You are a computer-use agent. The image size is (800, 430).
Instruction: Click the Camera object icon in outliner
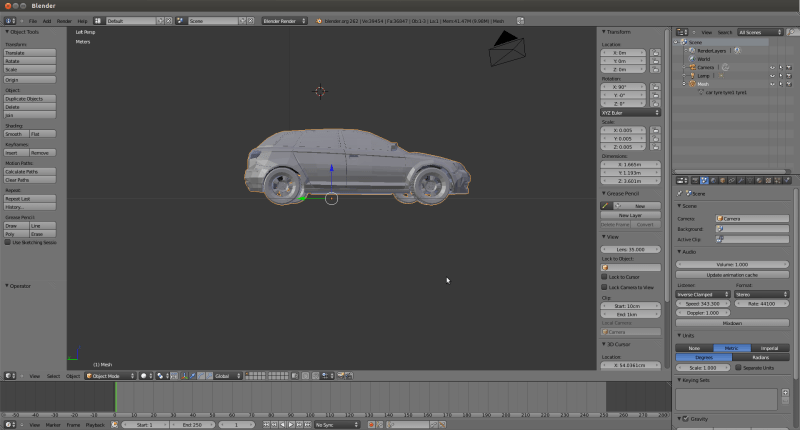click(x=692, y=67)
